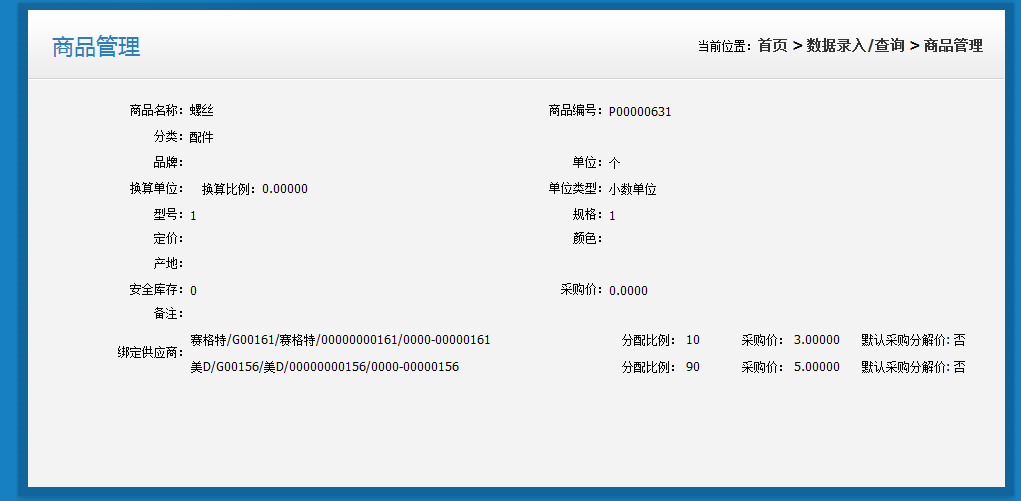The height and width of the screenshot is (501, 1021).
Task: Click the supplier 采购价 value 3.00000
Action: point(816,340)
